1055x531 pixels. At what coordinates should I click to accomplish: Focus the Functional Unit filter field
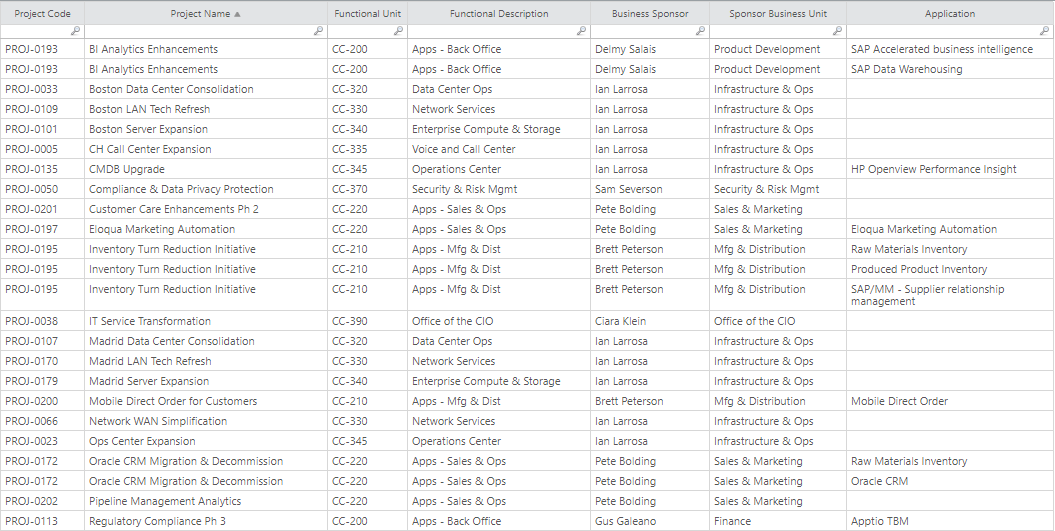click(367, 31)
